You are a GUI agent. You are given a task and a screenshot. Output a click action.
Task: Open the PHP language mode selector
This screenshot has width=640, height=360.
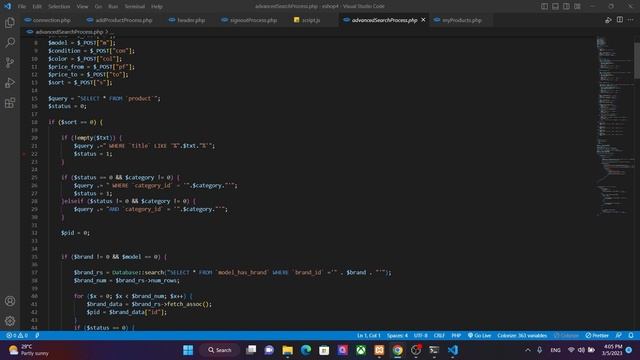click(456, 336)
